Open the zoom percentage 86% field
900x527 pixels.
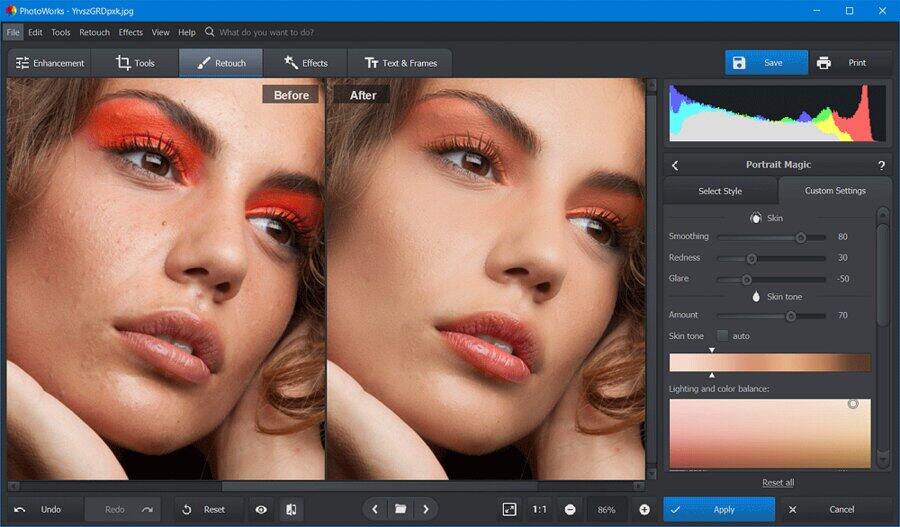click(x=606, y=509)
